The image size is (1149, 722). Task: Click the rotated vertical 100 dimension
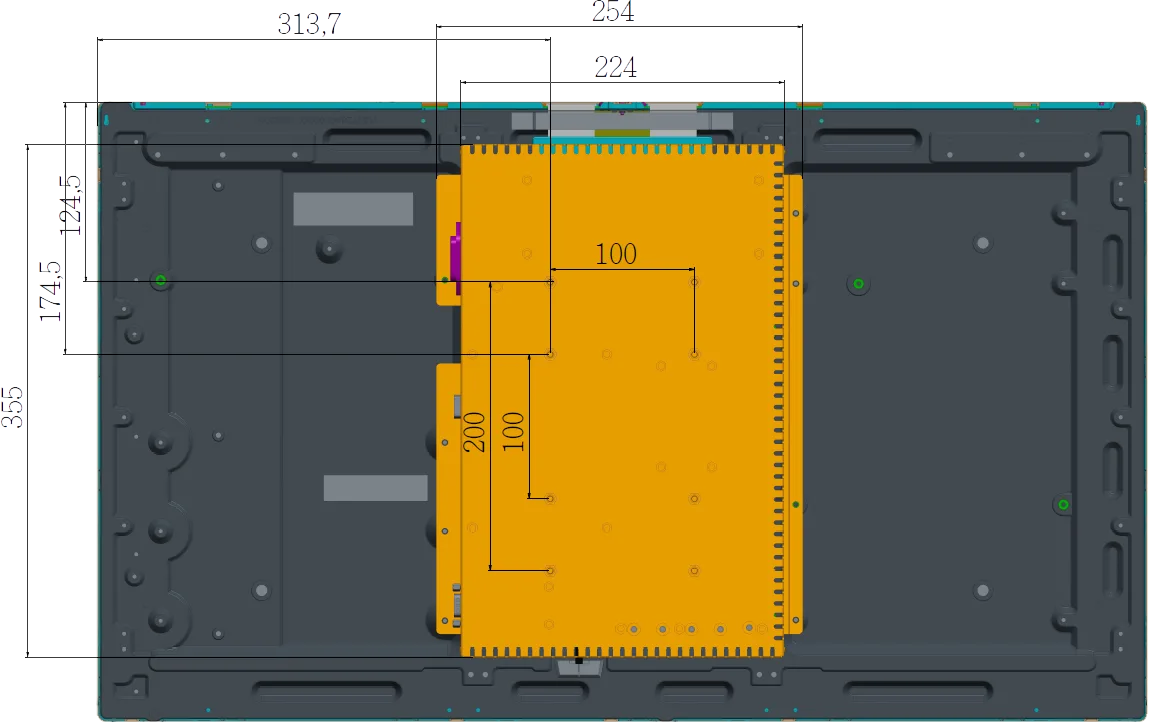pyautogui.click(x=513, y=431)
